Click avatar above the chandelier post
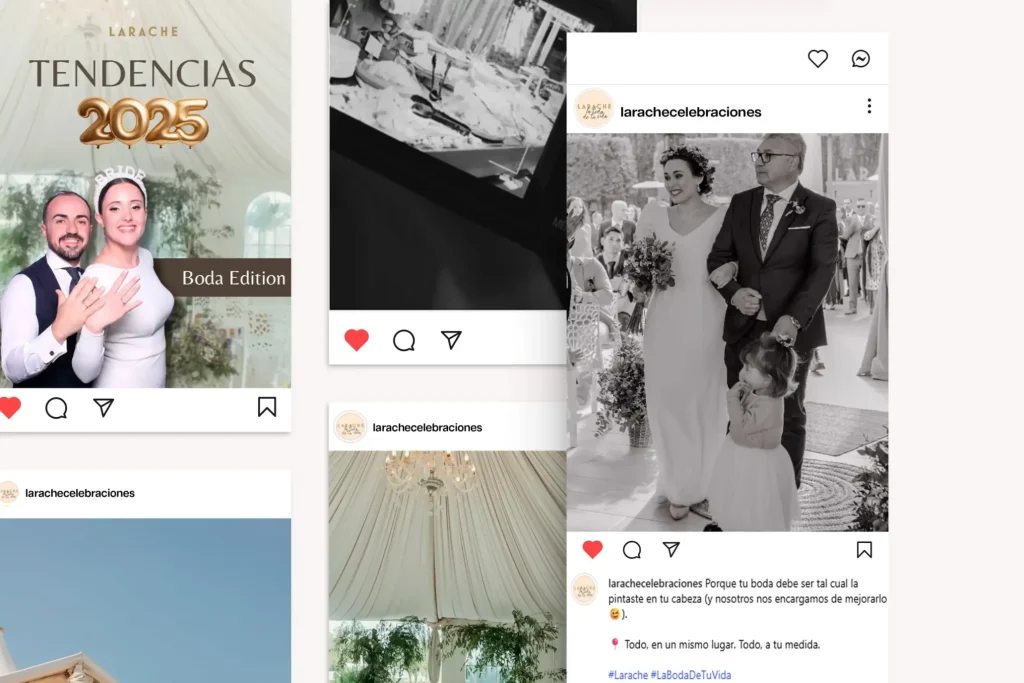The height and width of the screenshot is (683, 1024). (350, 427)
